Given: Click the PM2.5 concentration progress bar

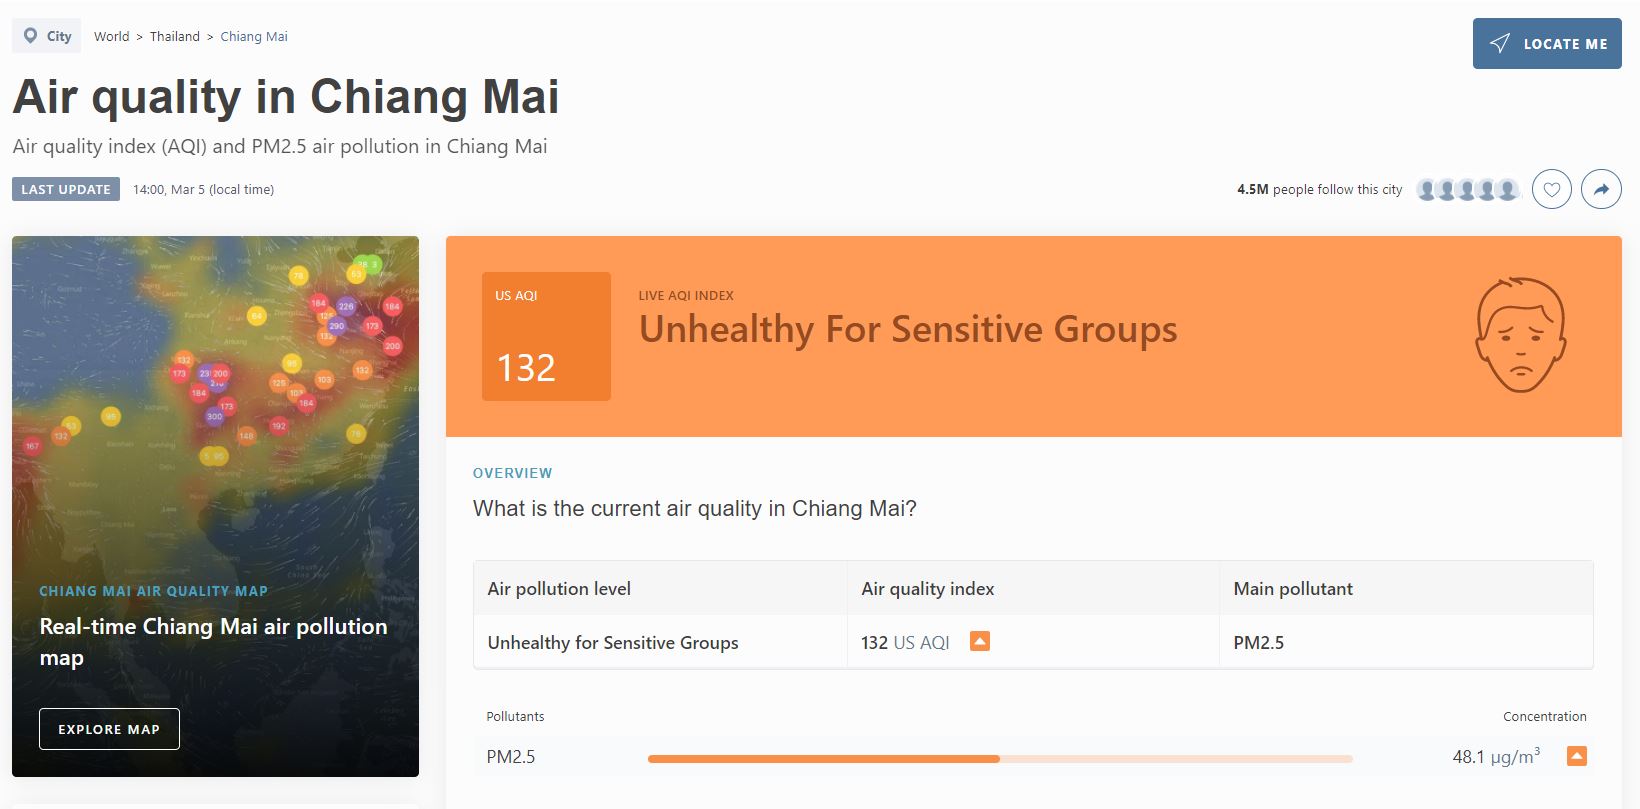Looking at the screenshot, I should click(x=1000, y=759).
